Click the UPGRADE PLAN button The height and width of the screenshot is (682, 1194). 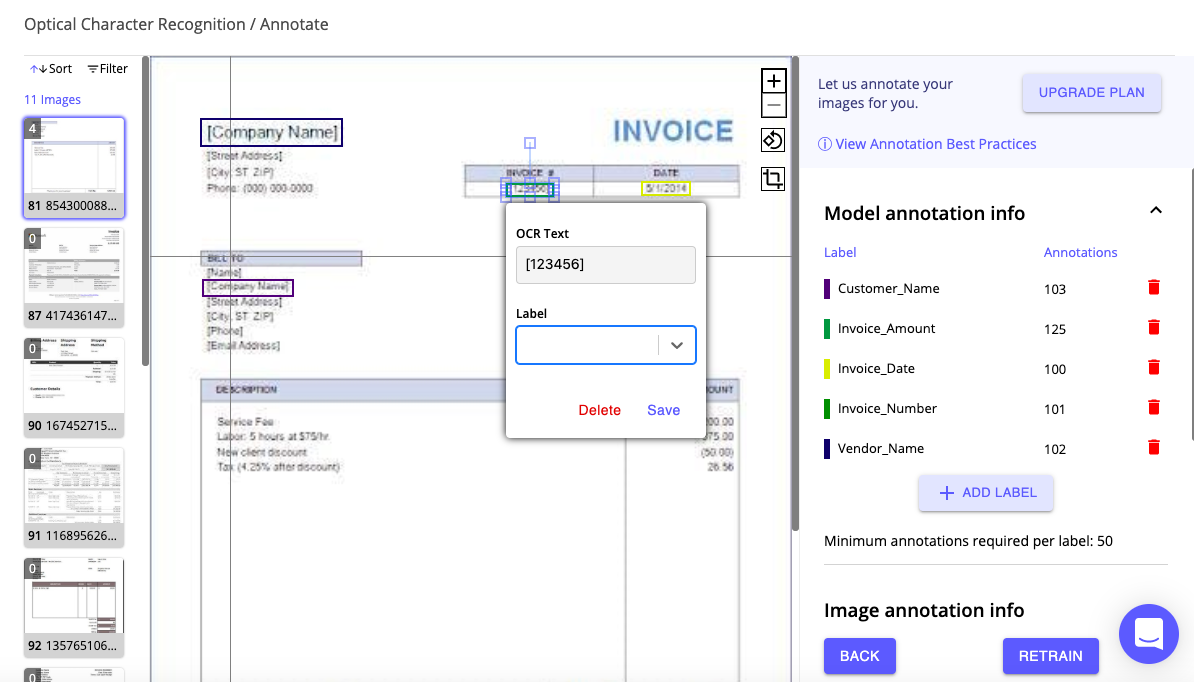pos(1091,92)
